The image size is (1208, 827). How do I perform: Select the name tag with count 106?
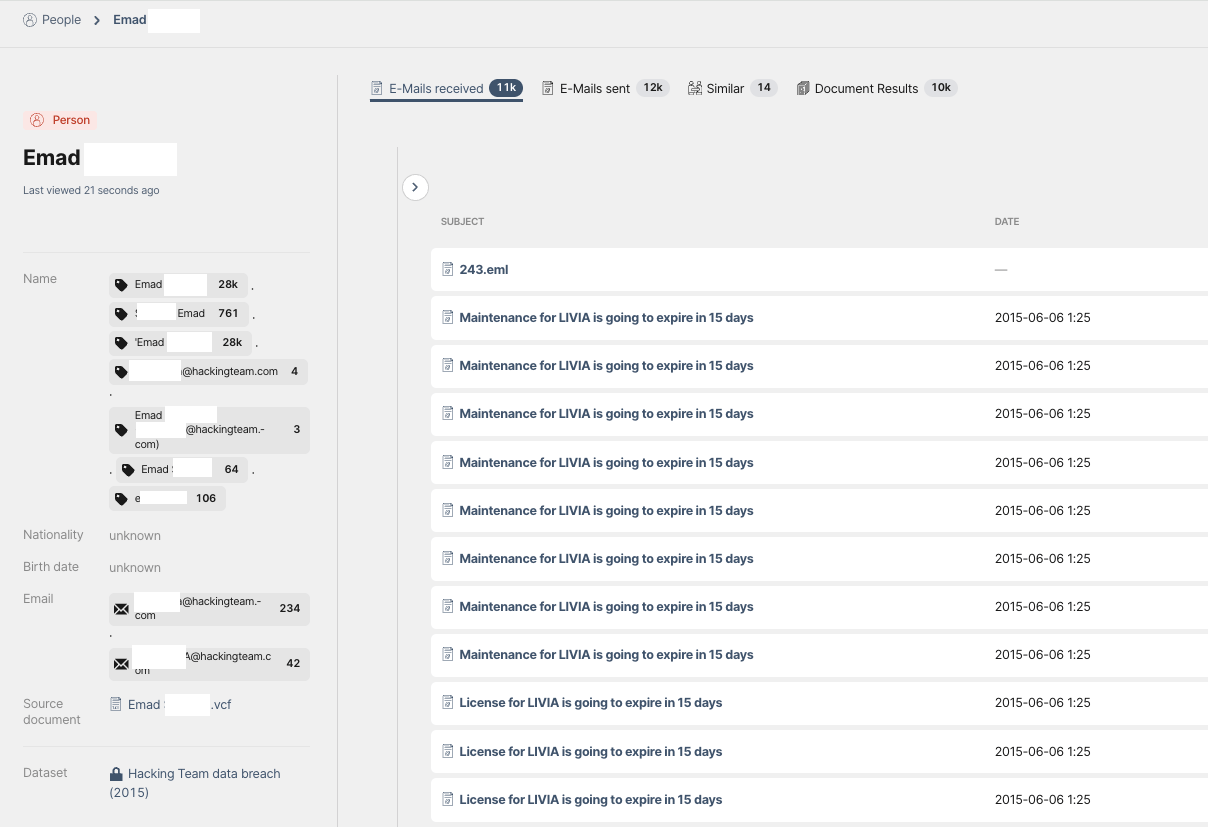click(x=167, y=498)
